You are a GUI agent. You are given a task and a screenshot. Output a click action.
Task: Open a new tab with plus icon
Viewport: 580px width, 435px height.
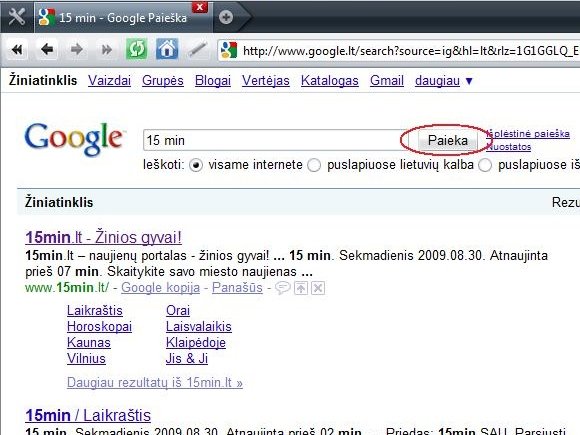(x=226, y=17)
